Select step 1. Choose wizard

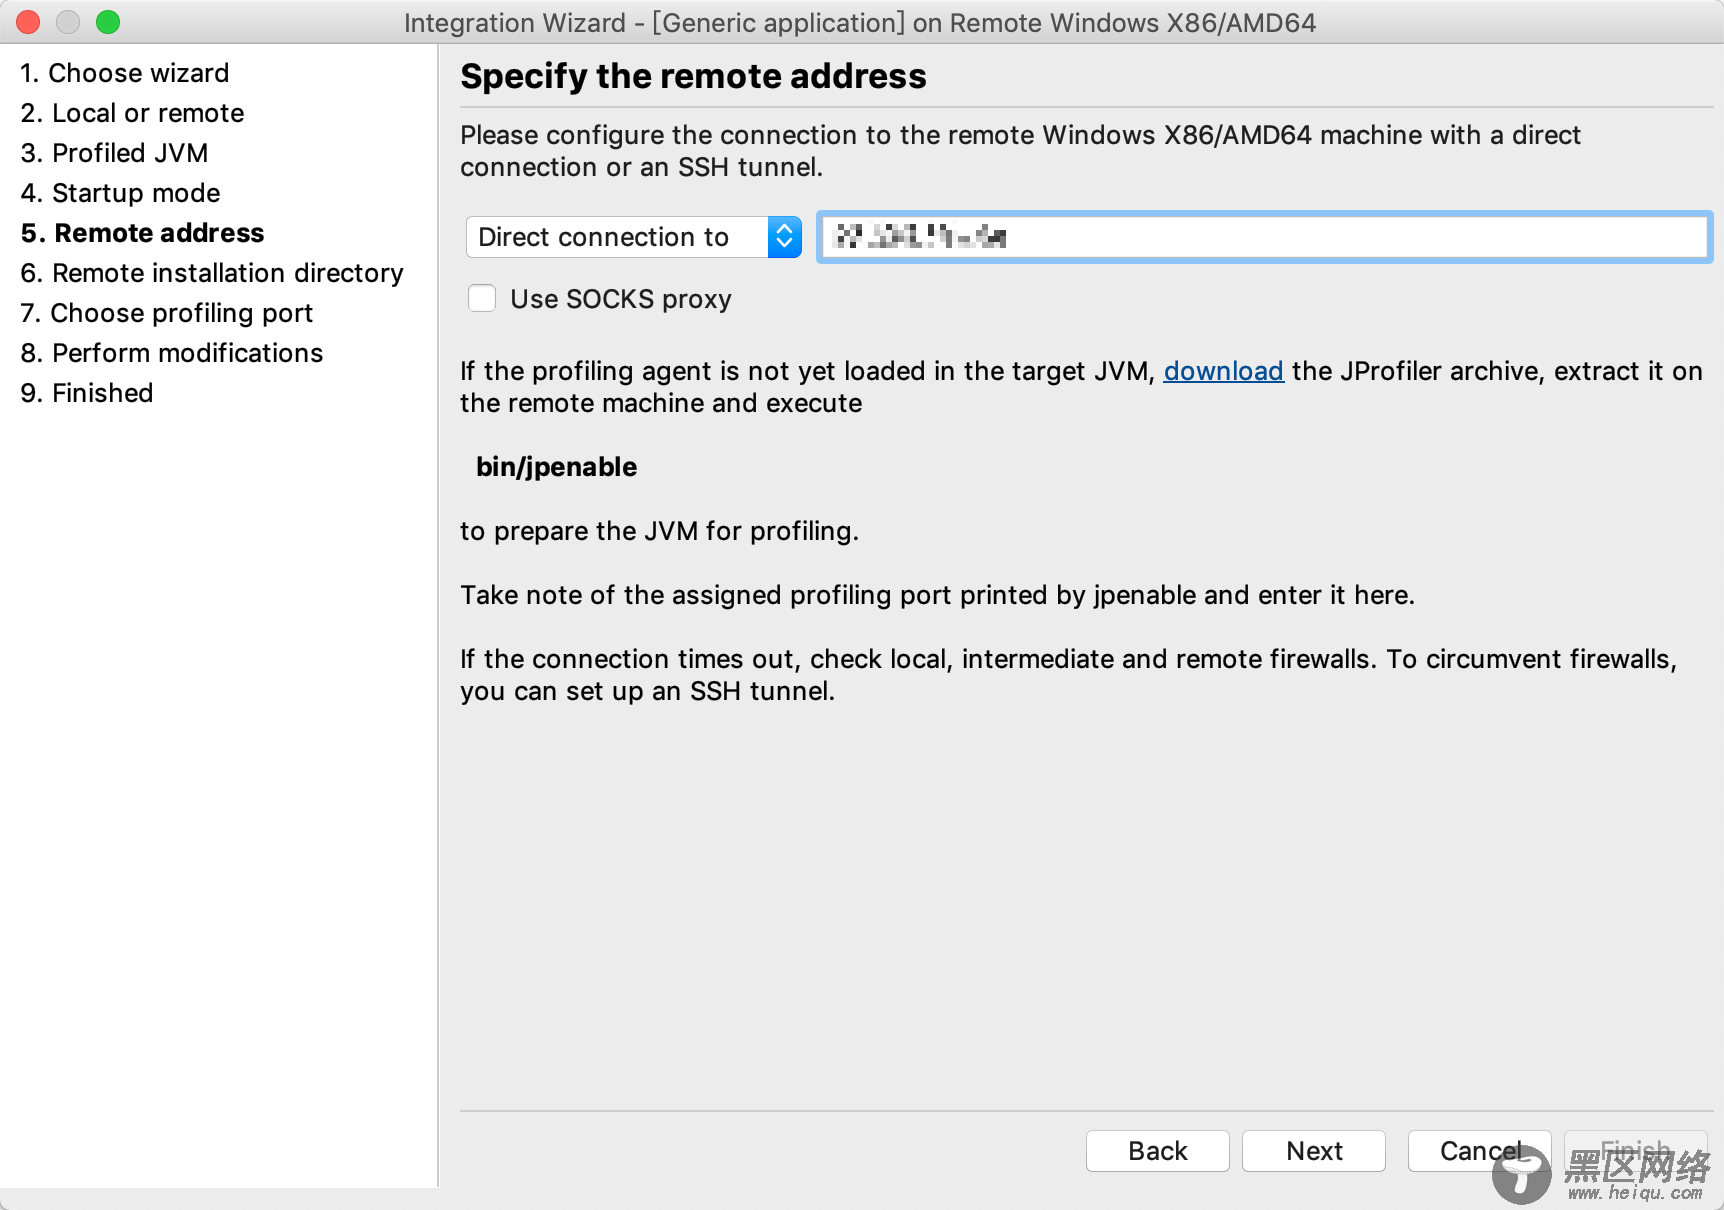pyautogui.click(x=125, y=73)
